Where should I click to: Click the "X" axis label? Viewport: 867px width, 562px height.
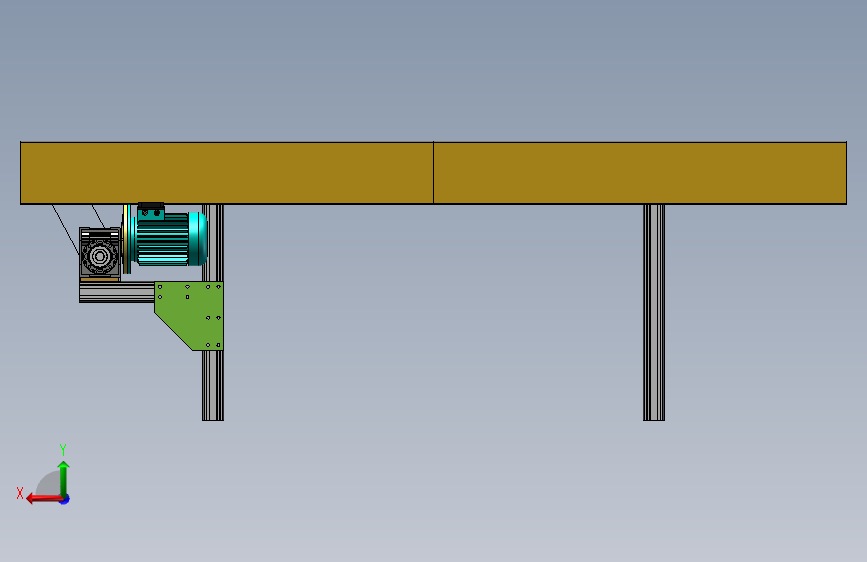tap(20, 493)
